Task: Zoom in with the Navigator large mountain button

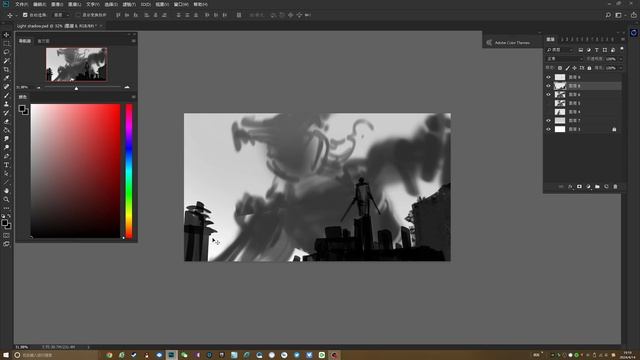Action: [x=127, y=87]
